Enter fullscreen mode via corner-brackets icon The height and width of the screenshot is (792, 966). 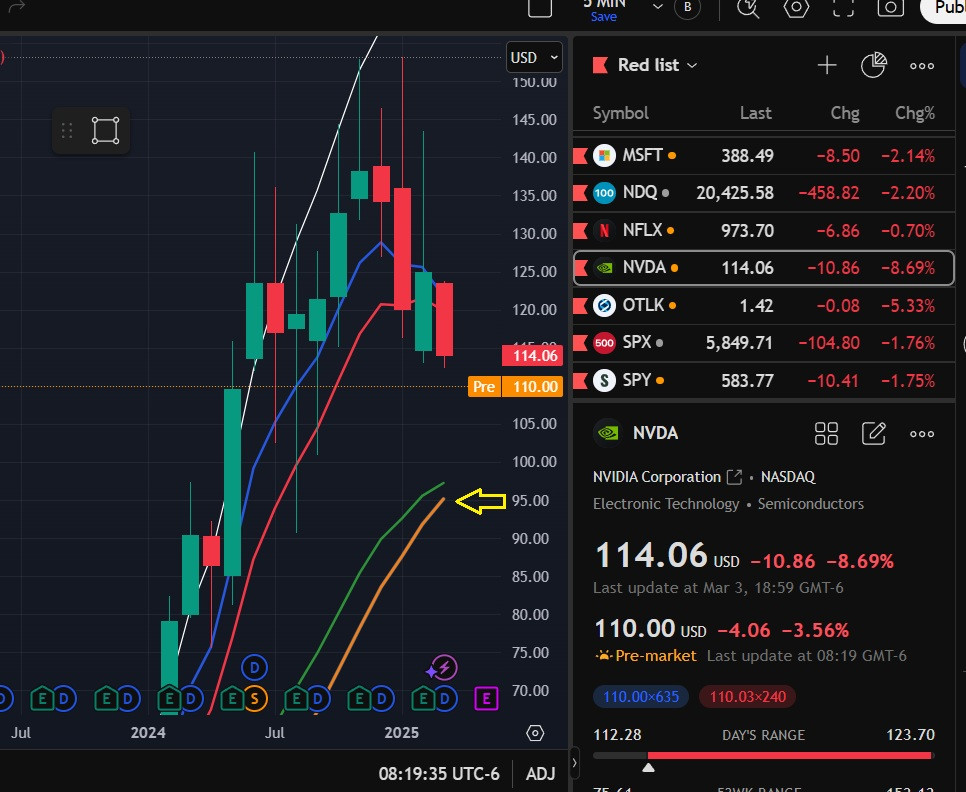[843, 7]
